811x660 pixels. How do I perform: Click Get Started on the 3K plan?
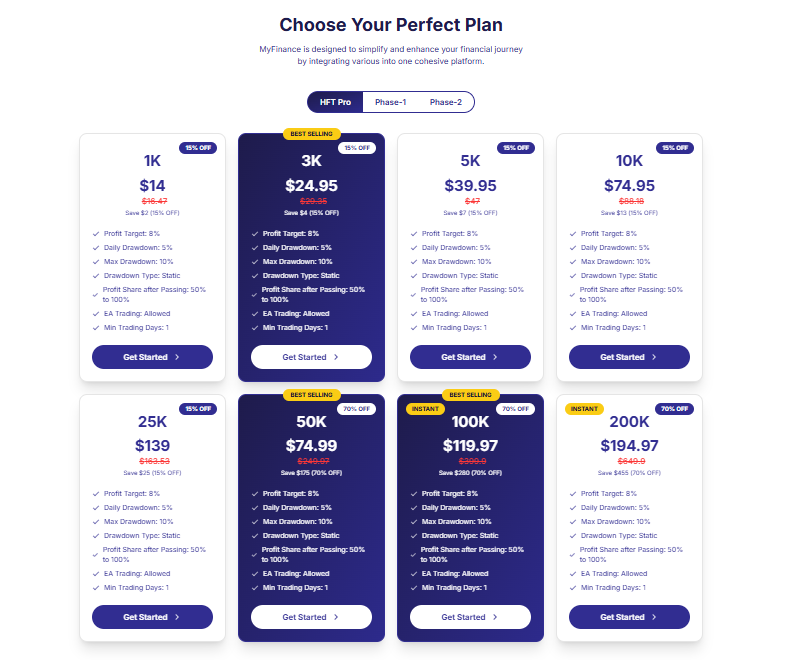tap(311, 357)
